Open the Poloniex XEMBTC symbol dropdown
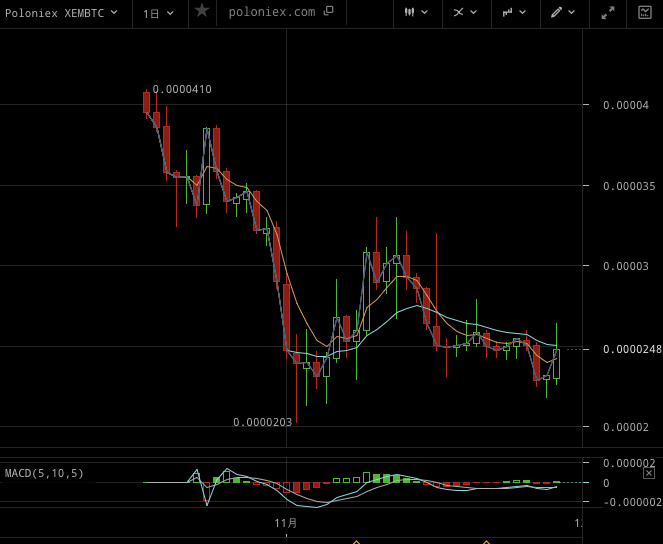Viewport: 663px width, 544px height. pos(61,13)
